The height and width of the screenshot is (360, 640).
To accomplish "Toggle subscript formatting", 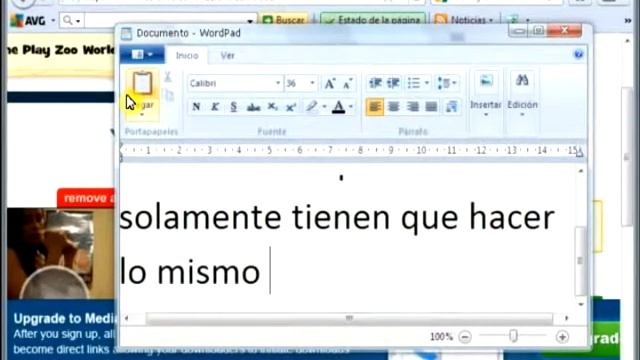I will (272, 107).
